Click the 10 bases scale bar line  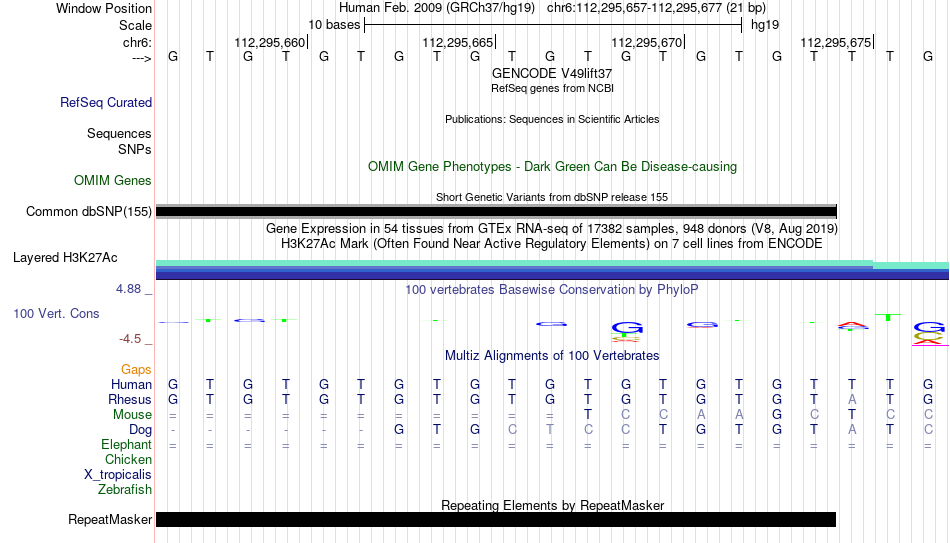click(553, 25)
